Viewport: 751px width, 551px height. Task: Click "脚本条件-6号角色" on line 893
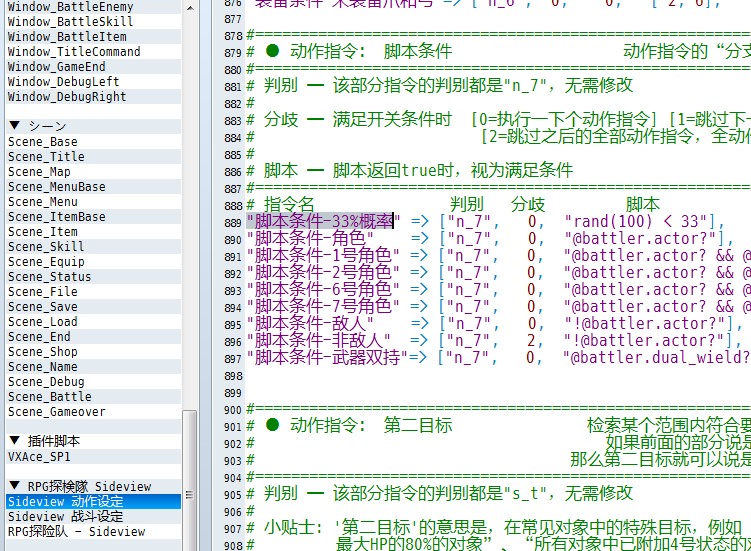click(x=323, y=289)
